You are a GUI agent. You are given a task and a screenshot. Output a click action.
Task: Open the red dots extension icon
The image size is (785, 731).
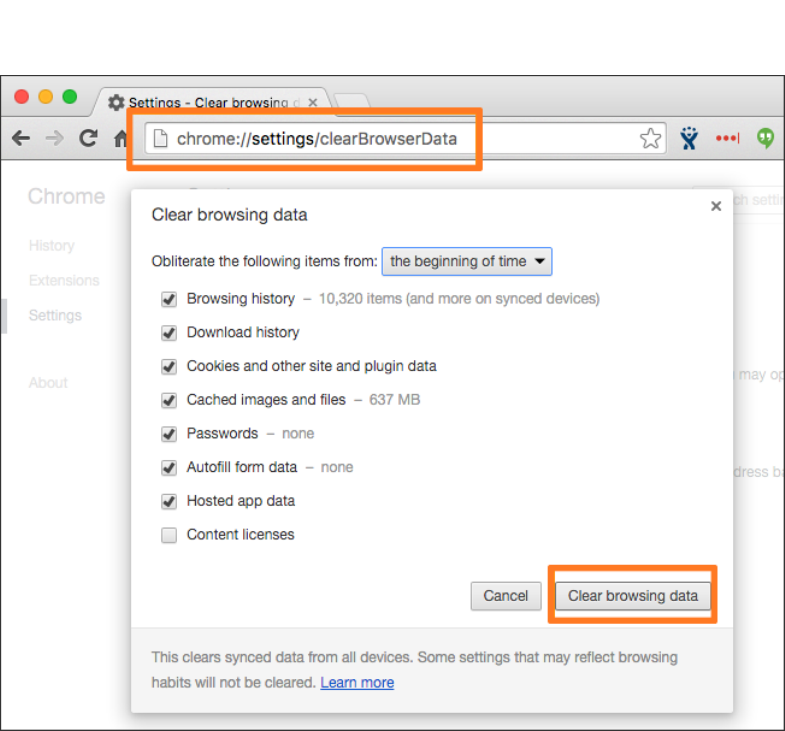tap(727, 138)
